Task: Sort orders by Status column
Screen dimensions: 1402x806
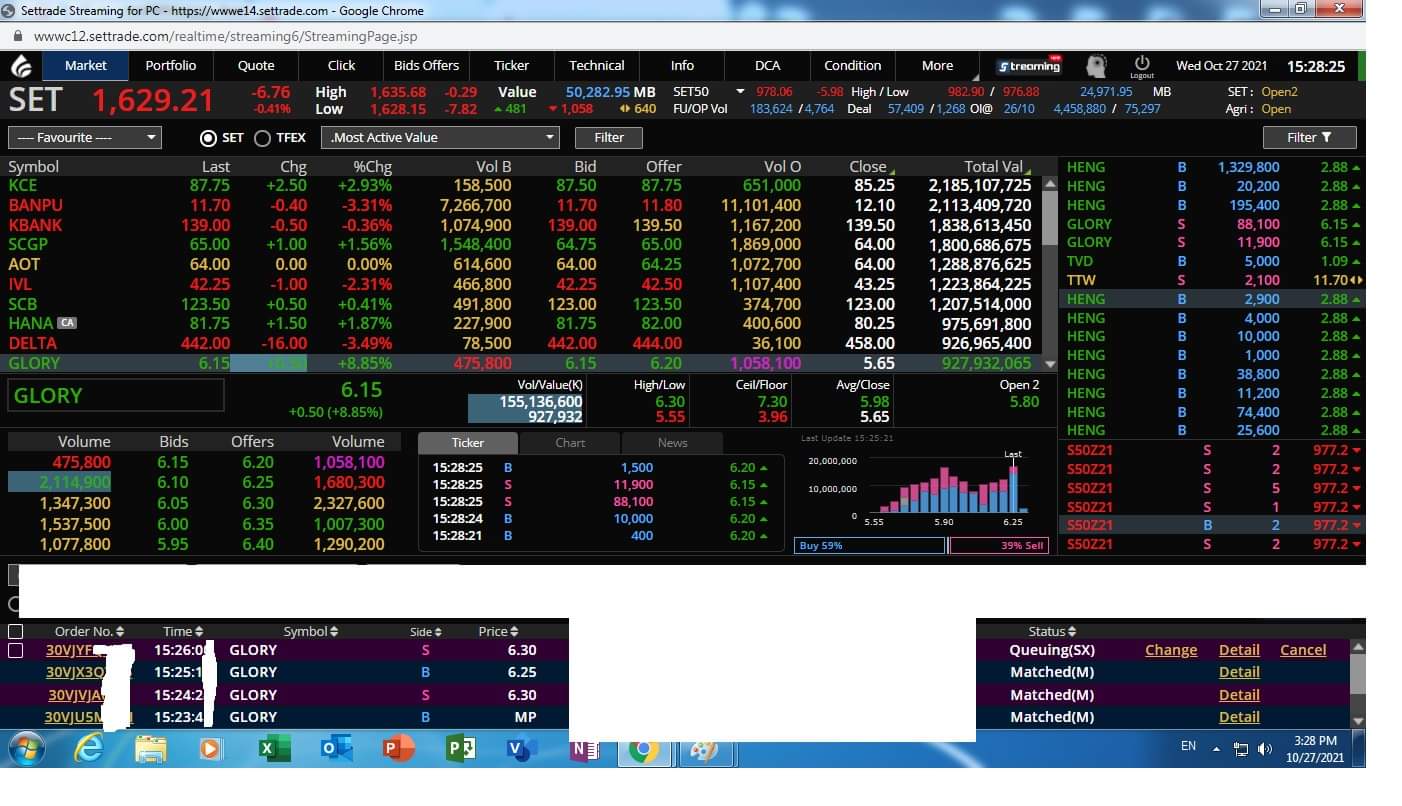Action: tap(1052, 631)
